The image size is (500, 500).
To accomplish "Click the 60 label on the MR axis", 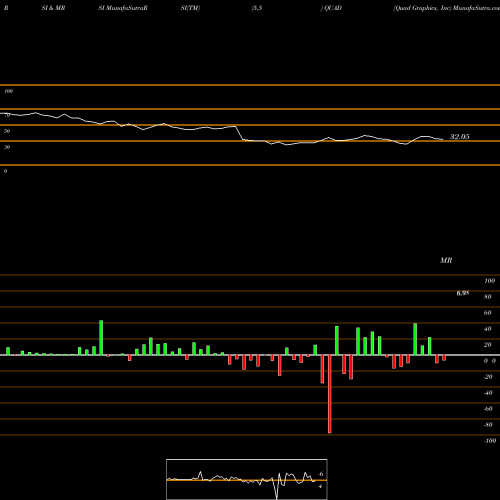I will click(x=488, y=313).
